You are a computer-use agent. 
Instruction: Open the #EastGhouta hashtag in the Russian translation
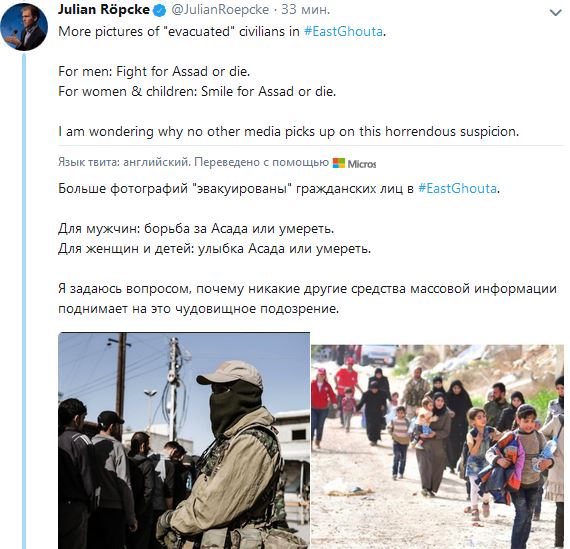coord(457,188)
